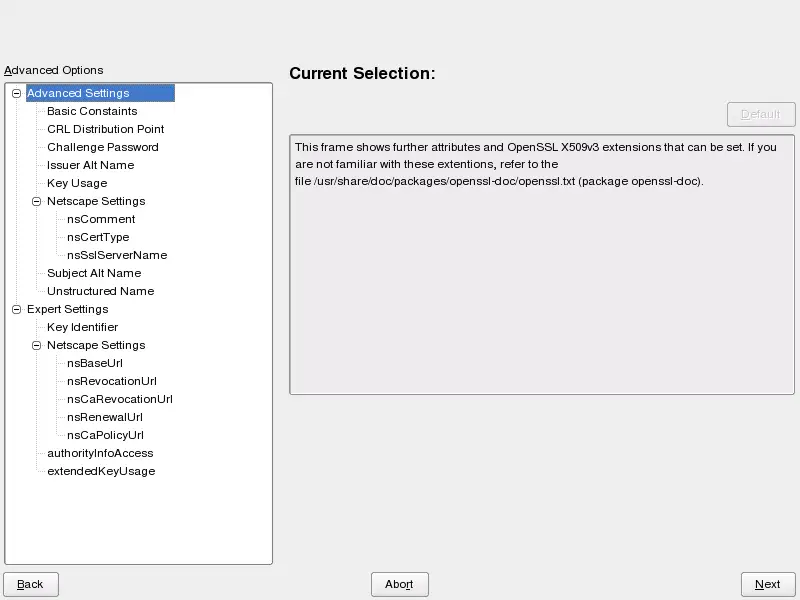Choose the nsRevocationUrl item
The image size is (800, 600).
pyautogui.click(x=112, y=381)
